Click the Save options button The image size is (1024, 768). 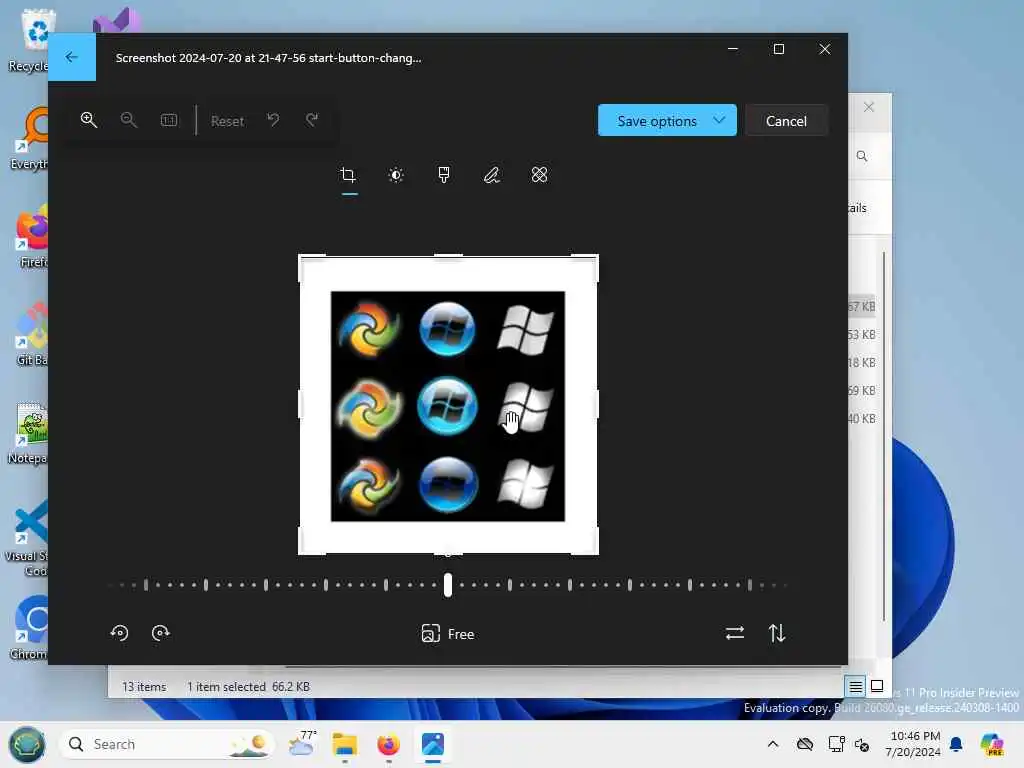pos(657,121)
